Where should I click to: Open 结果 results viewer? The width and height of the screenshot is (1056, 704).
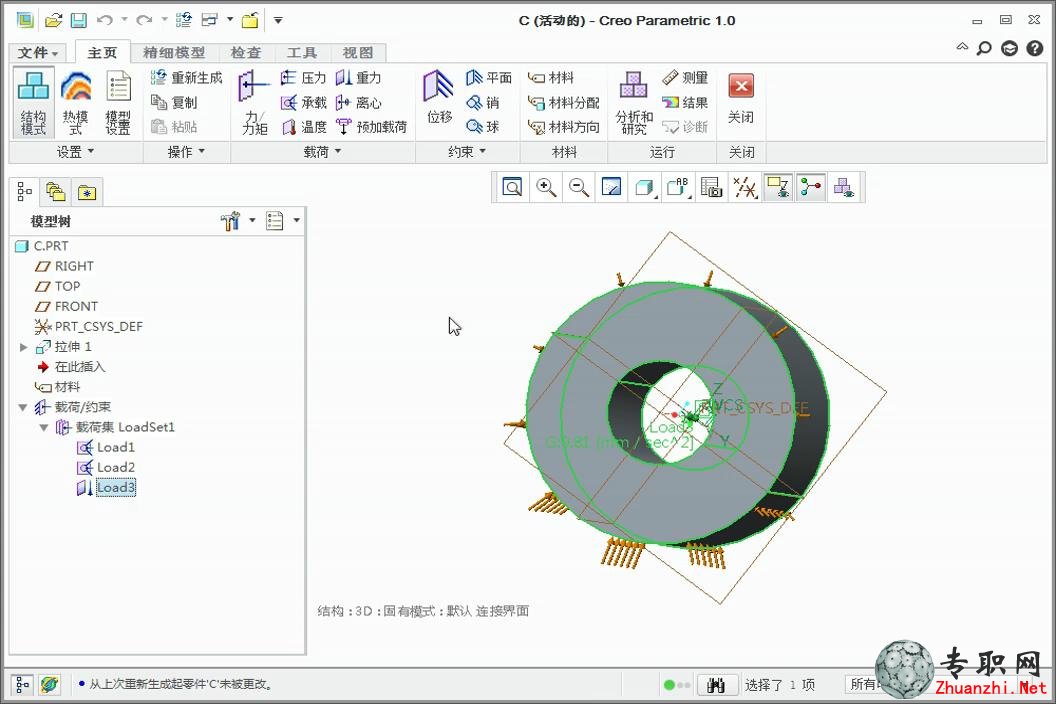point(685,102)
